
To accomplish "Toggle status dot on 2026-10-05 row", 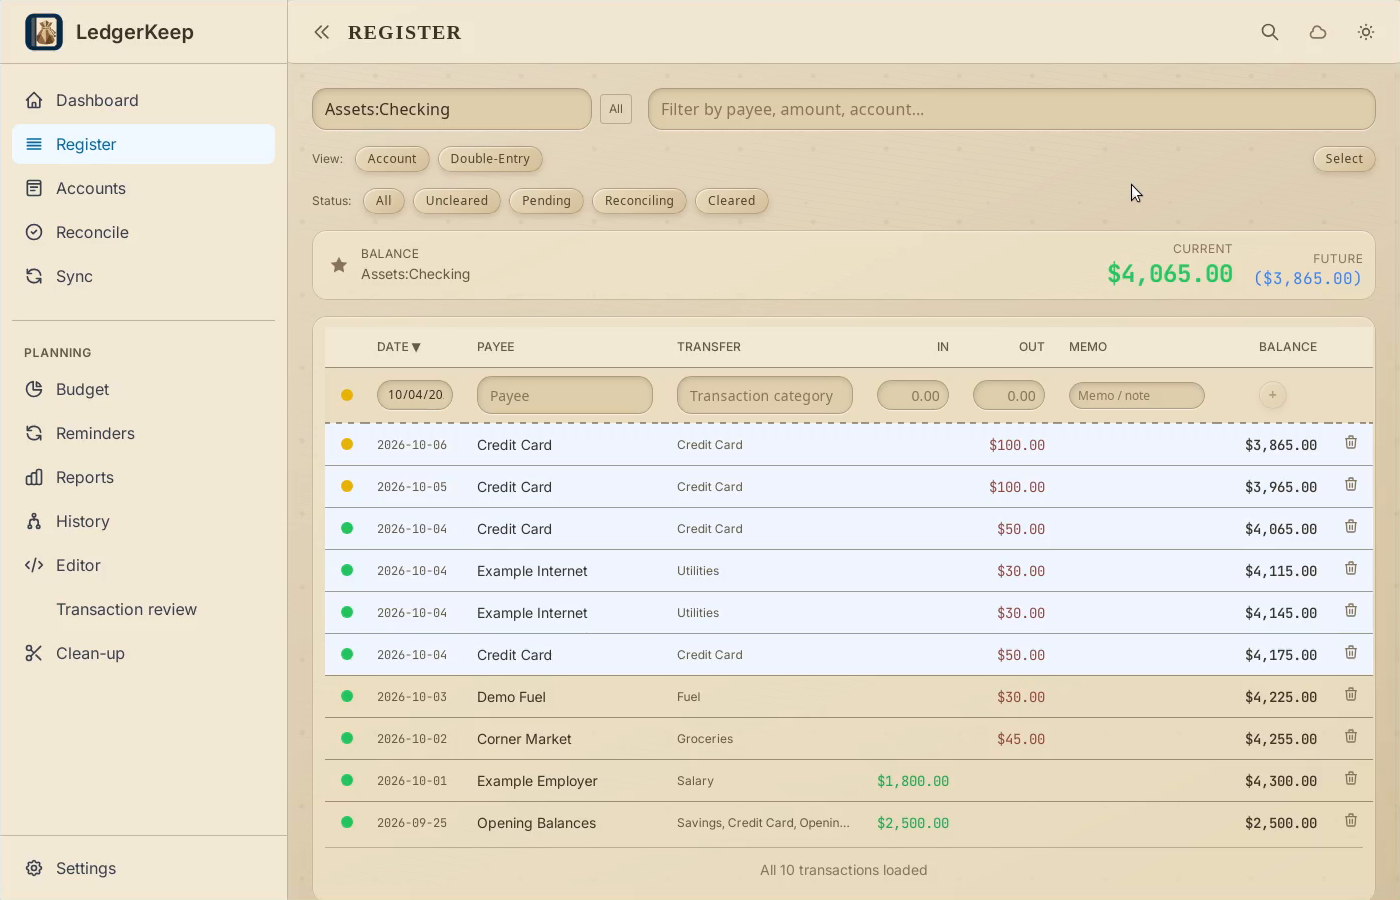I will pyautogui.click(x=347, y=486).
